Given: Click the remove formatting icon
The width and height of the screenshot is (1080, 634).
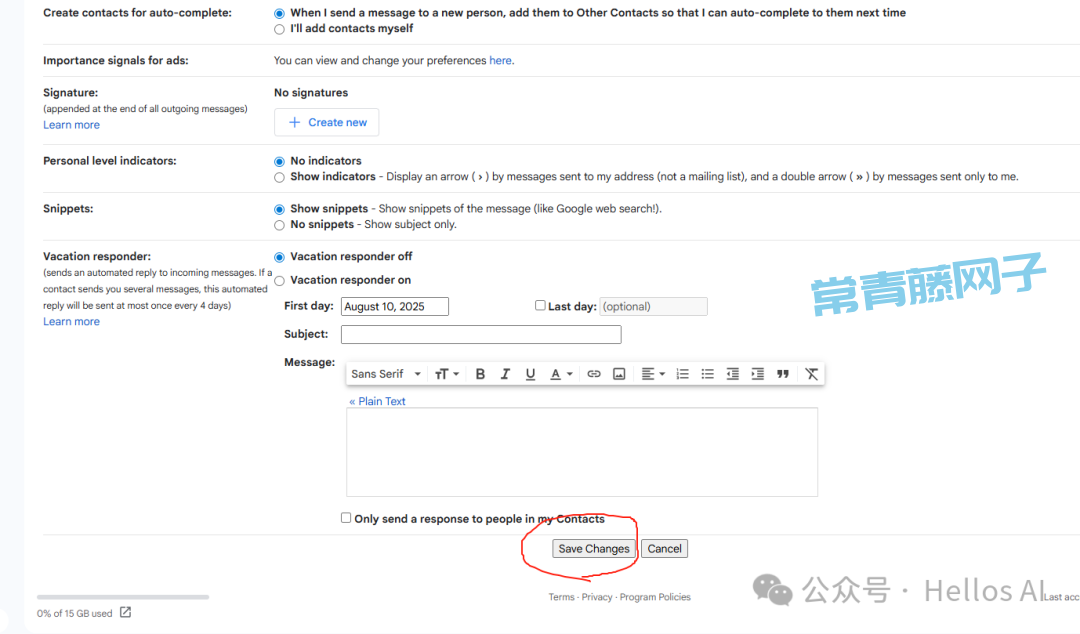Looking at the screenshot, I should point(811,374).
